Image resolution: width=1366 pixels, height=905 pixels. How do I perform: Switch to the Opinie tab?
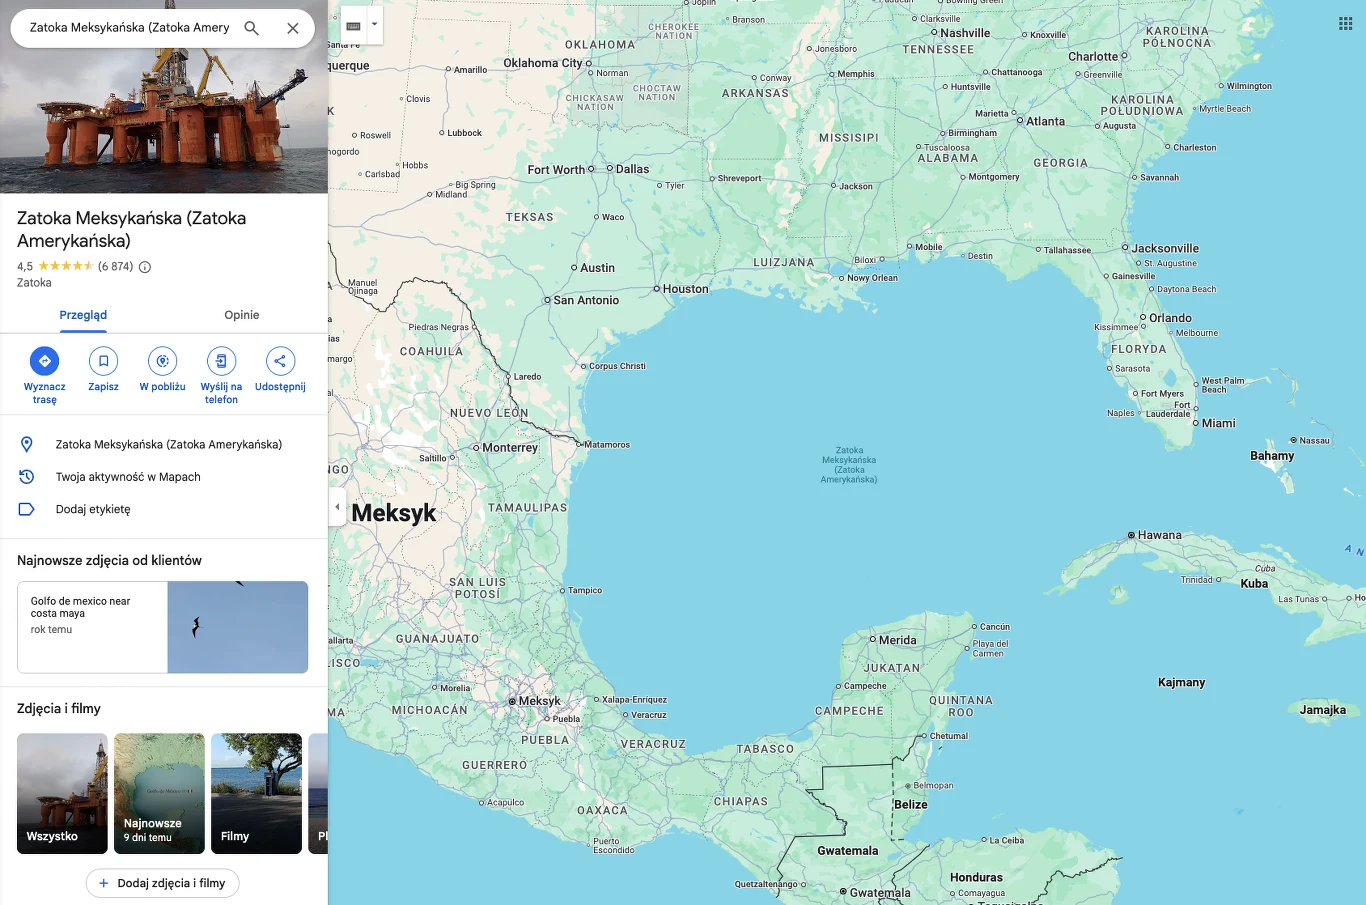coord(241,315)
